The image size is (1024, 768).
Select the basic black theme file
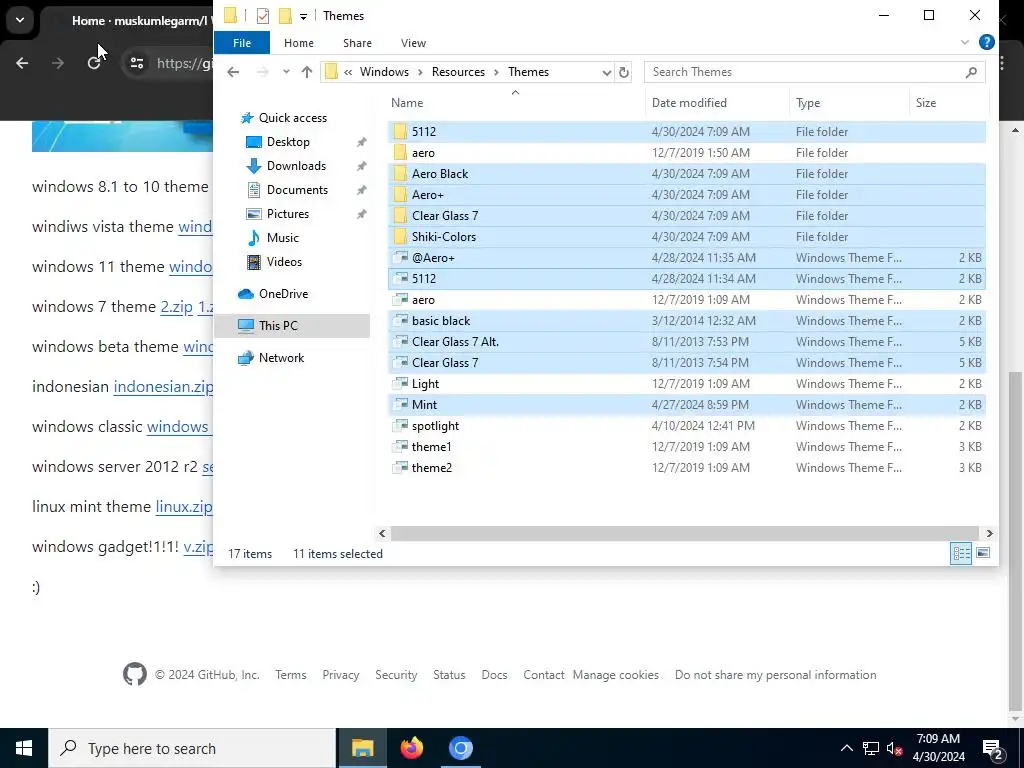(x=686, y=321)
